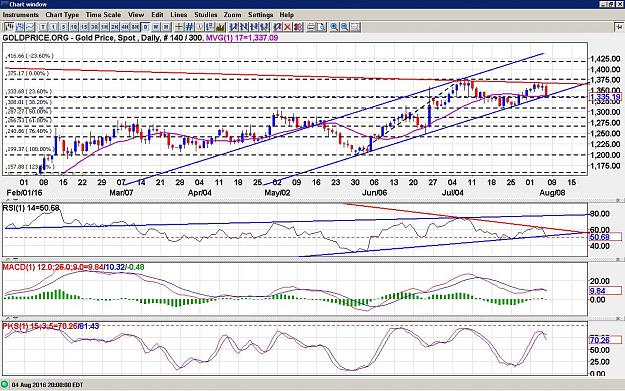Click the PKS(1) stochastic label
This screenshot has width=625, height=391.
[x=51, y=326]
